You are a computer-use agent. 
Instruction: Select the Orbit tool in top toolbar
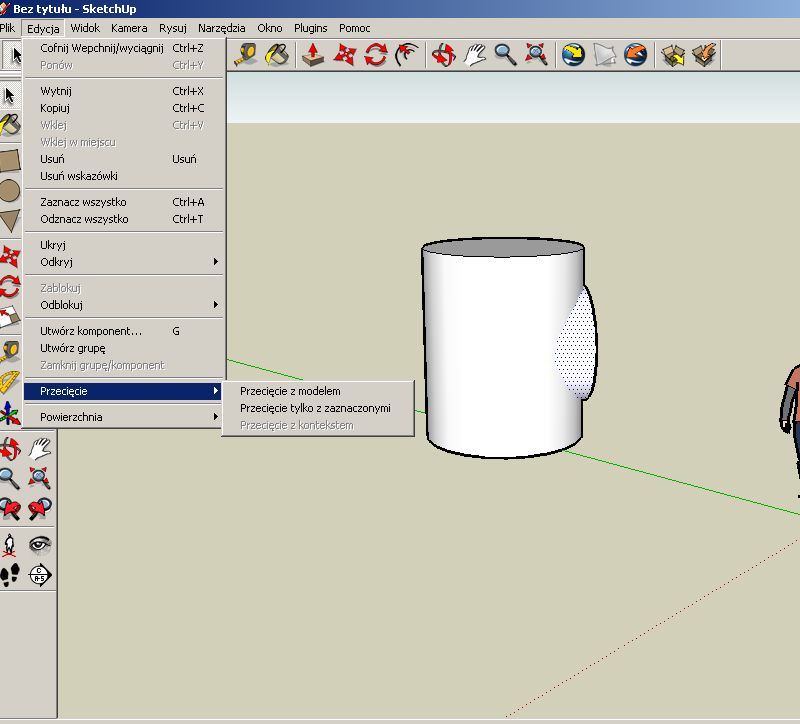pyautogui.click(x=443, y=54)
